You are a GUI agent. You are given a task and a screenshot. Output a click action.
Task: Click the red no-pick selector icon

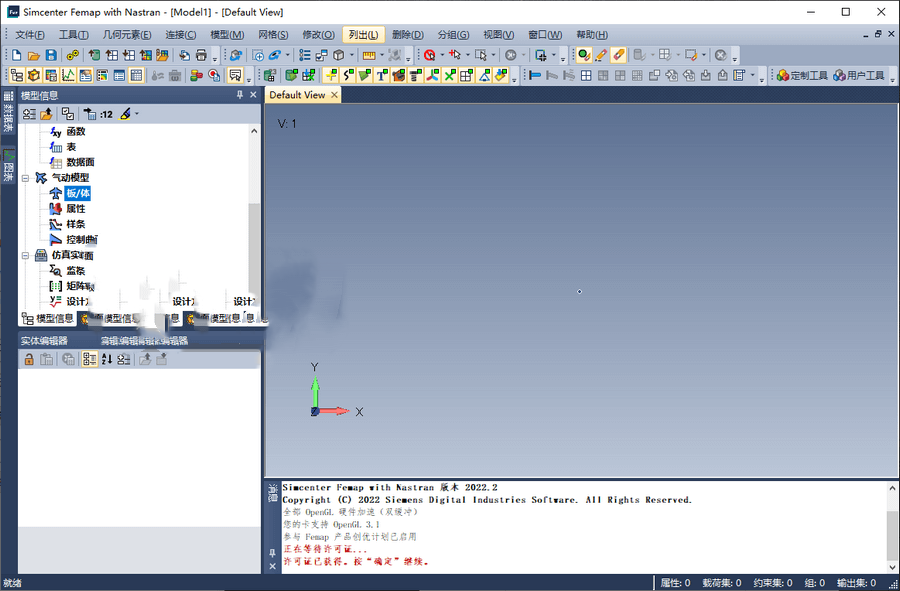pyautogui.click(x=429, y=55)
